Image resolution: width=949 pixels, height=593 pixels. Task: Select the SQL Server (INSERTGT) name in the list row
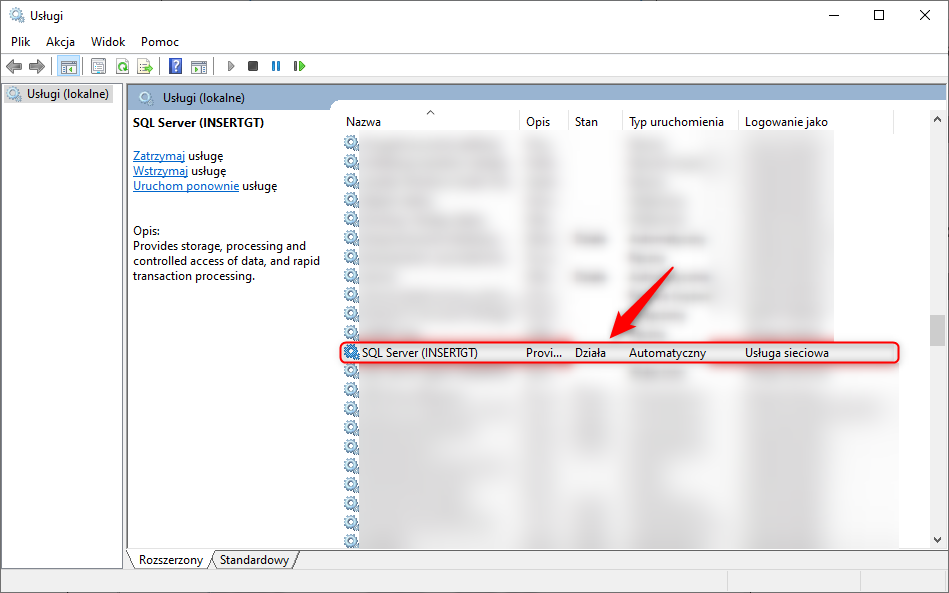[419, 353]
